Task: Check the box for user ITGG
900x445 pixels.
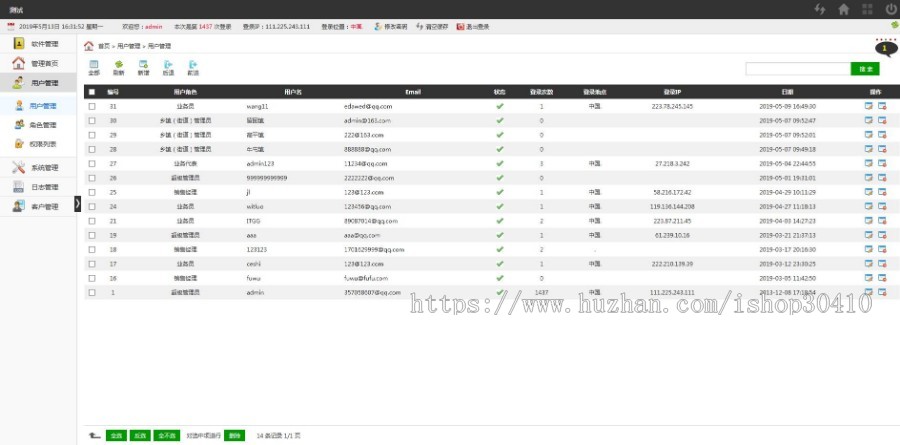Action: (x=92, y=221)
